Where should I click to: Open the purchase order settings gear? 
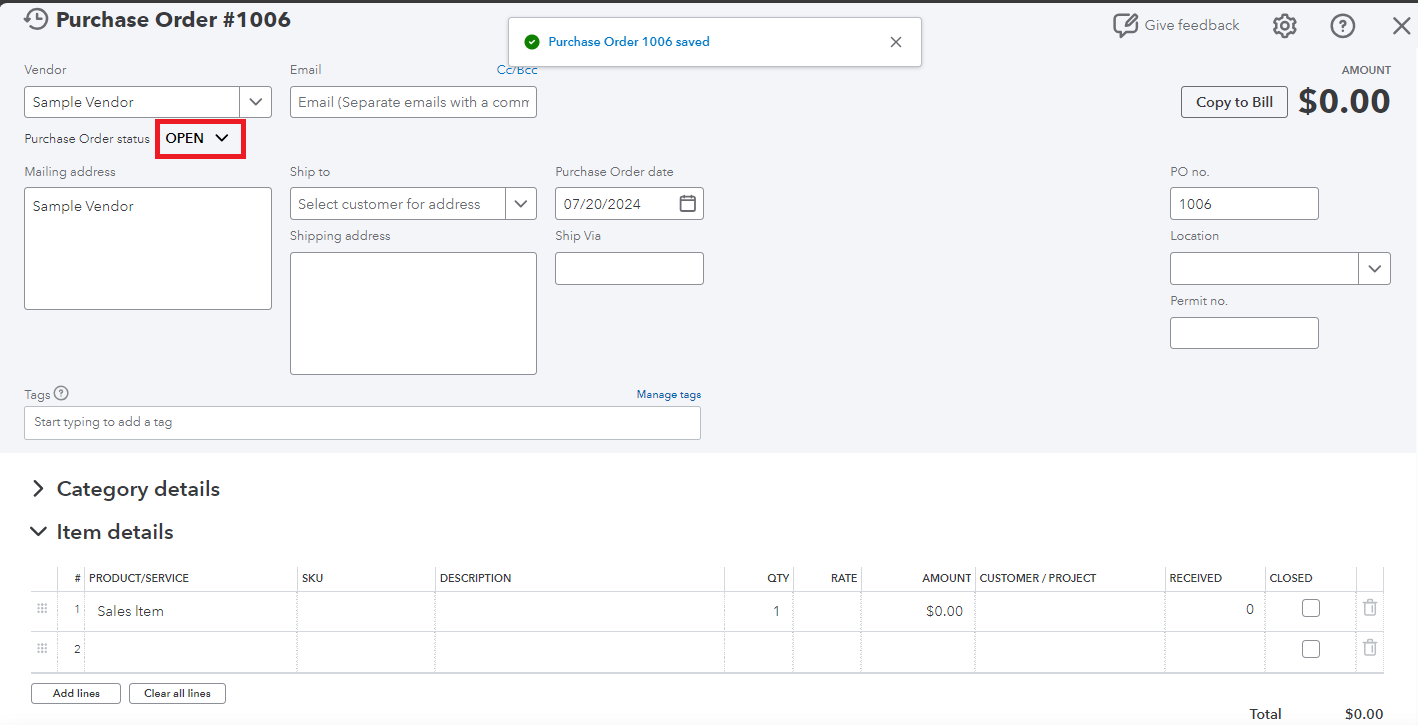point(1284,25)
